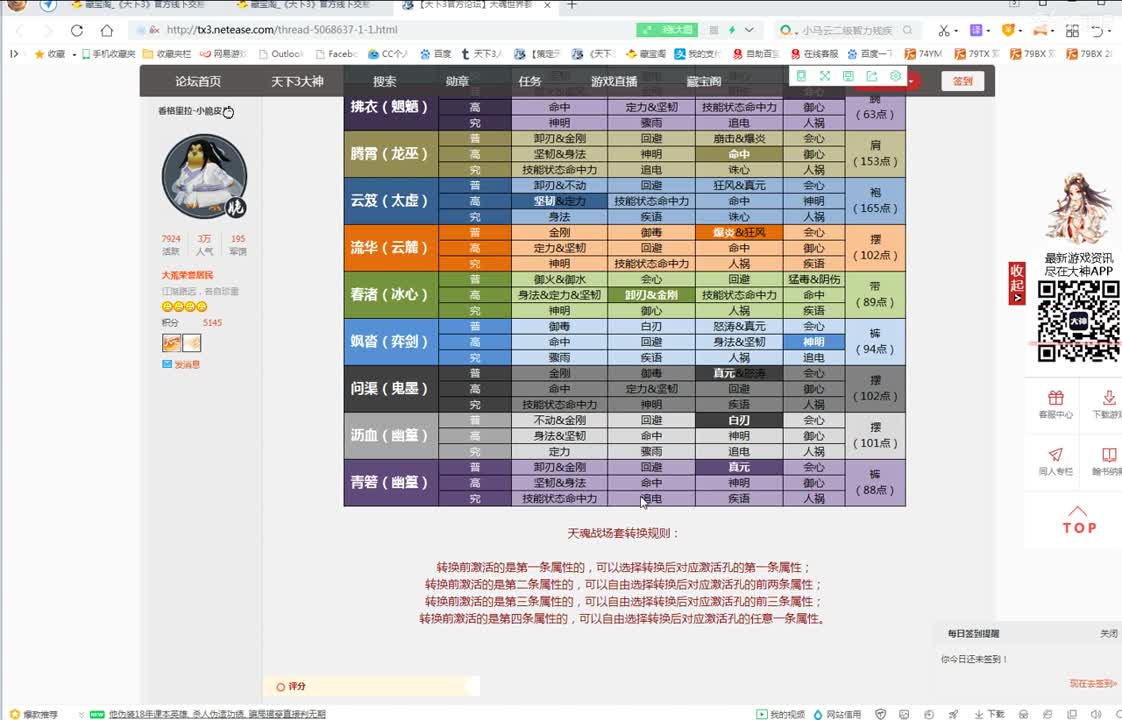
Task: Click the red 签到 sign-in button
Action: (x=962, y=80)
